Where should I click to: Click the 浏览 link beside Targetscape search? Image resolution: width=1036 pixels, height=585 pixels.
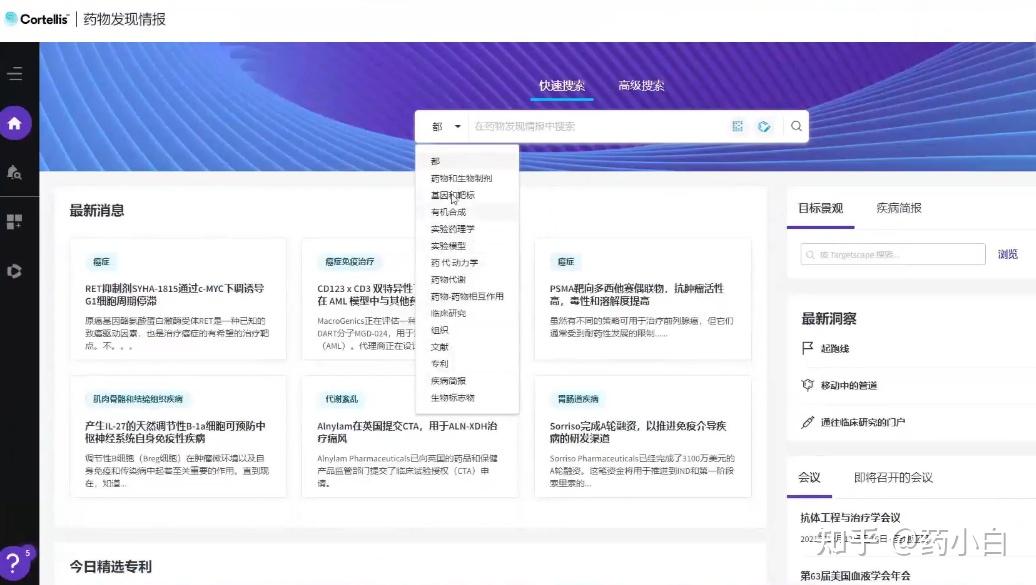click(1008, 254)
